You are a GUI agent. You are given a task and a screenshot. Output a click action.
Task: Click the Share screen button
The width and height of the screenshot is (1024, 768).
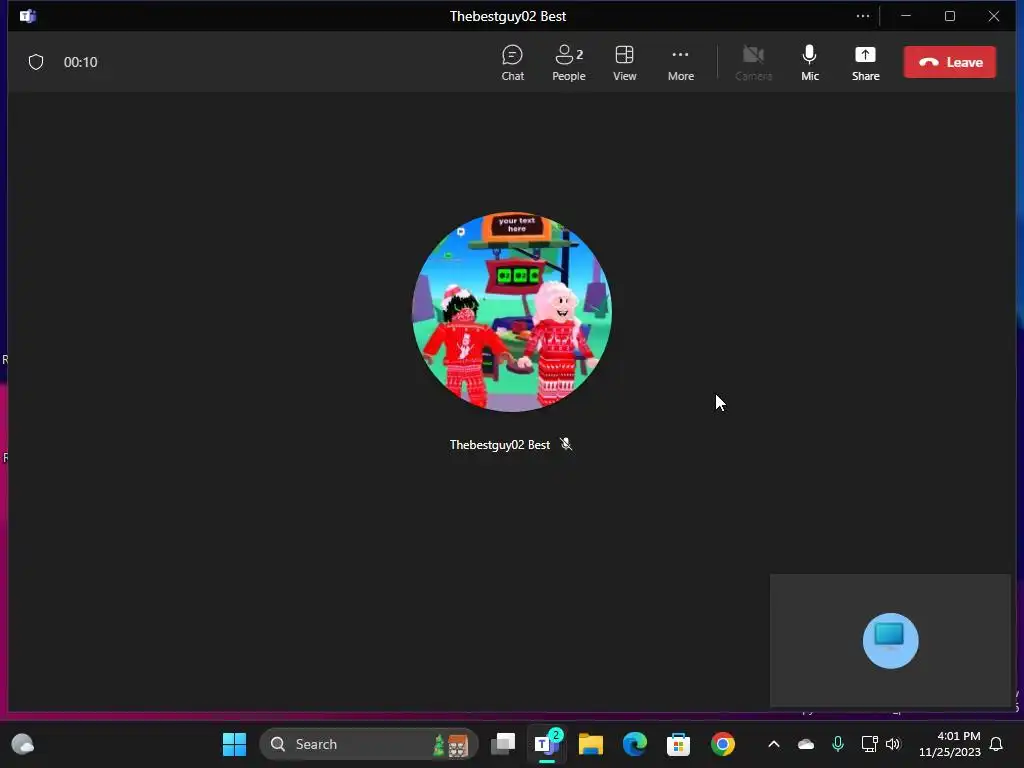(x=865, y=63)
